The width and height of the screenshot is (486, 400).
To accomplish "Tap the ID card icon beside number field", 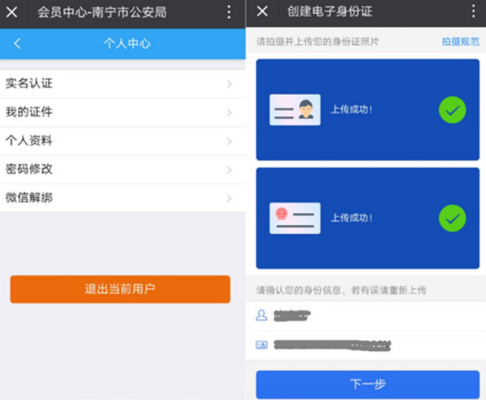I will (x=262, y=345).
